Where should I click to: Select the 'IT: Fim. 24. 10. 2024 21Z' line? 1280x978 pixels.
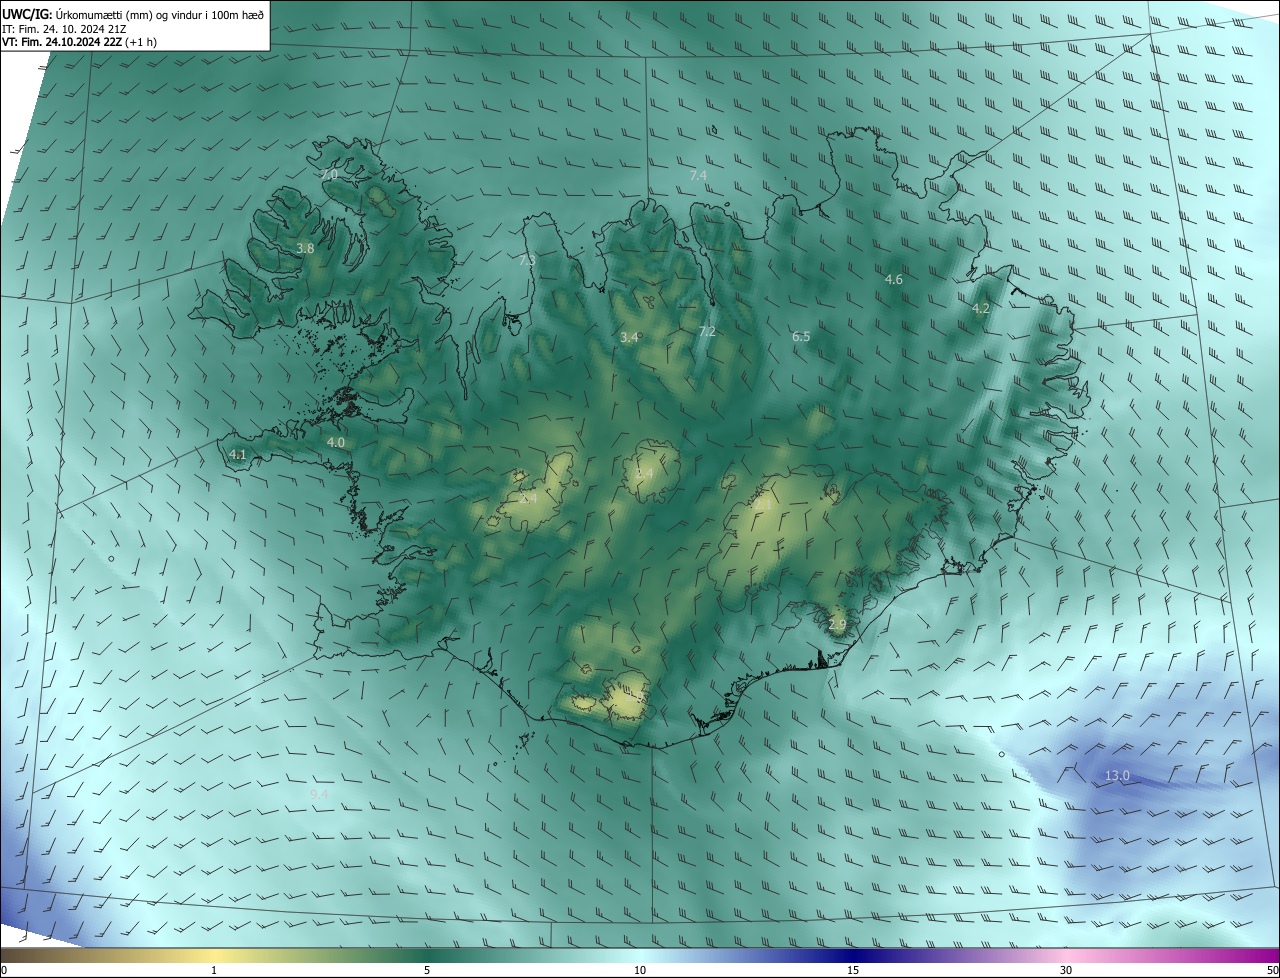click(x=64, y=28)
